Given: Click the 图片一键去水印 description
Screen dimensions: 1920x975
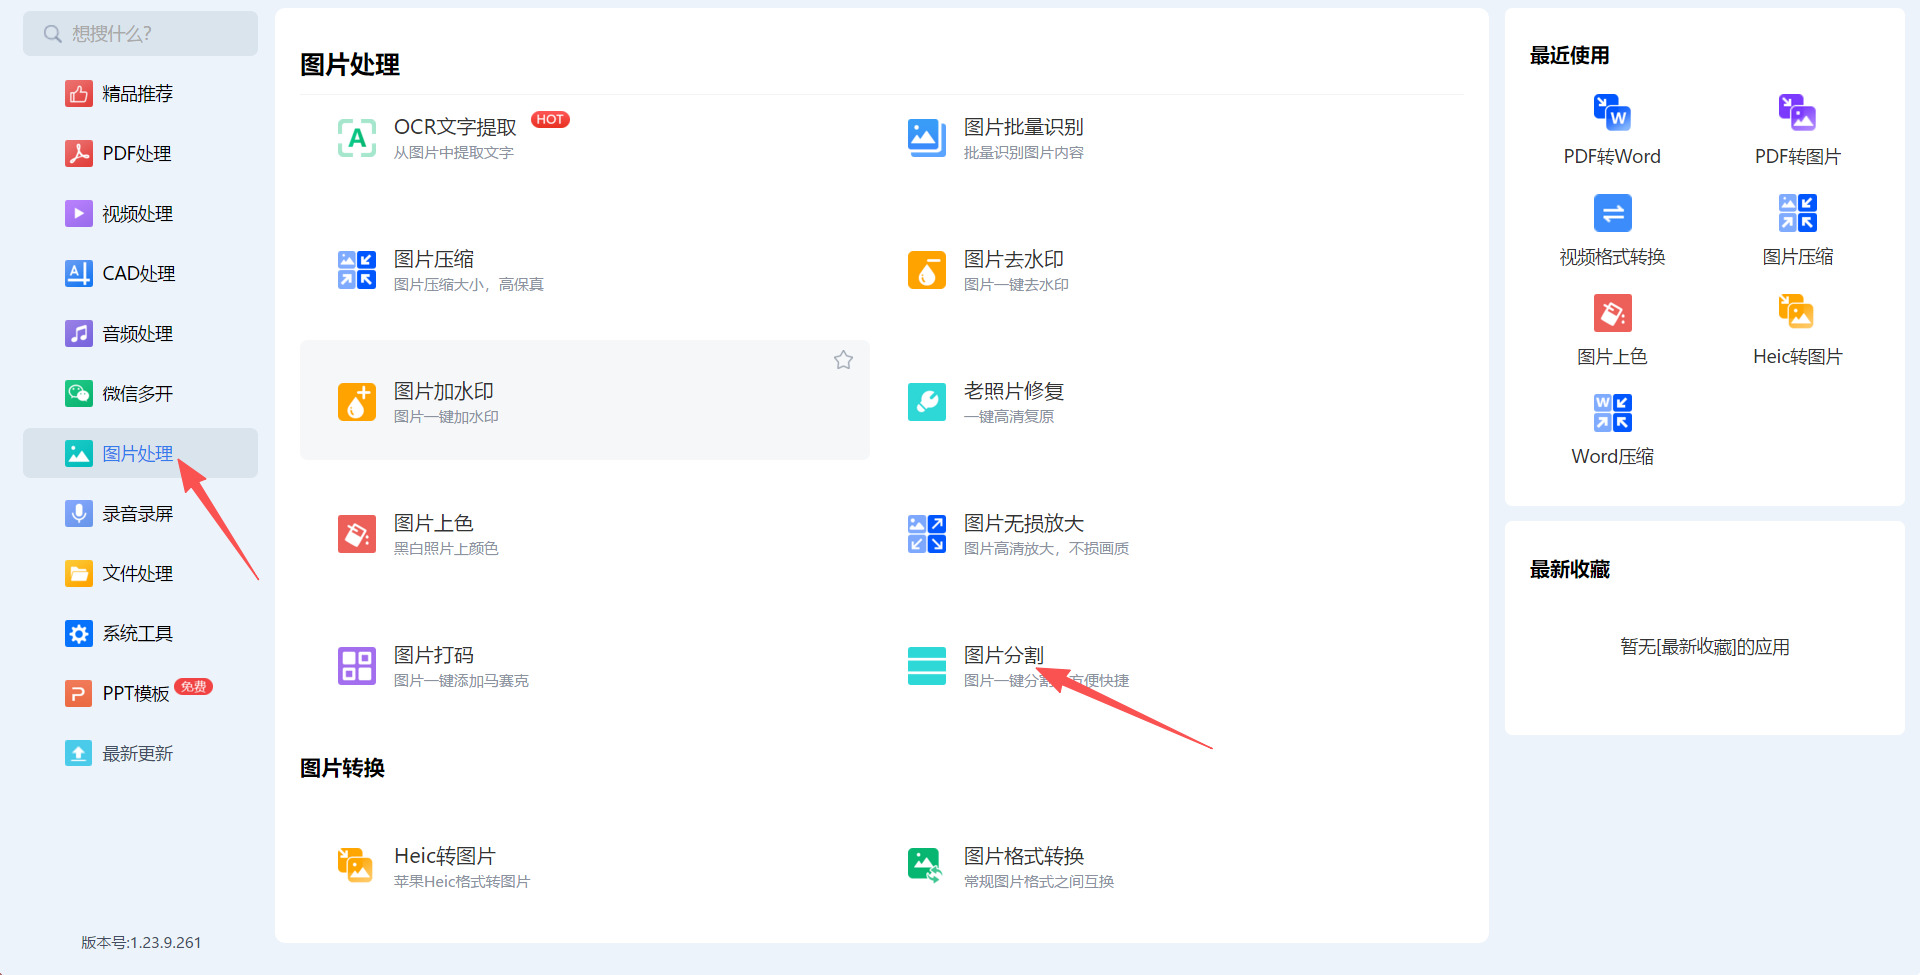Looking at the screenshot, I should pos(1016,285).
